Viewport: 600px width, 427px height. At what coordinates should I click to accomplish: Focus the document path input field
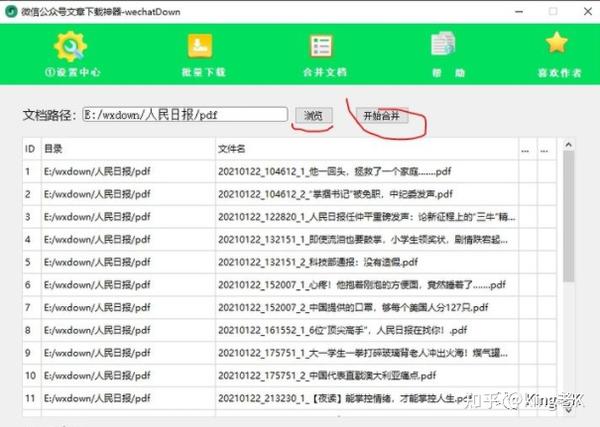185,114
